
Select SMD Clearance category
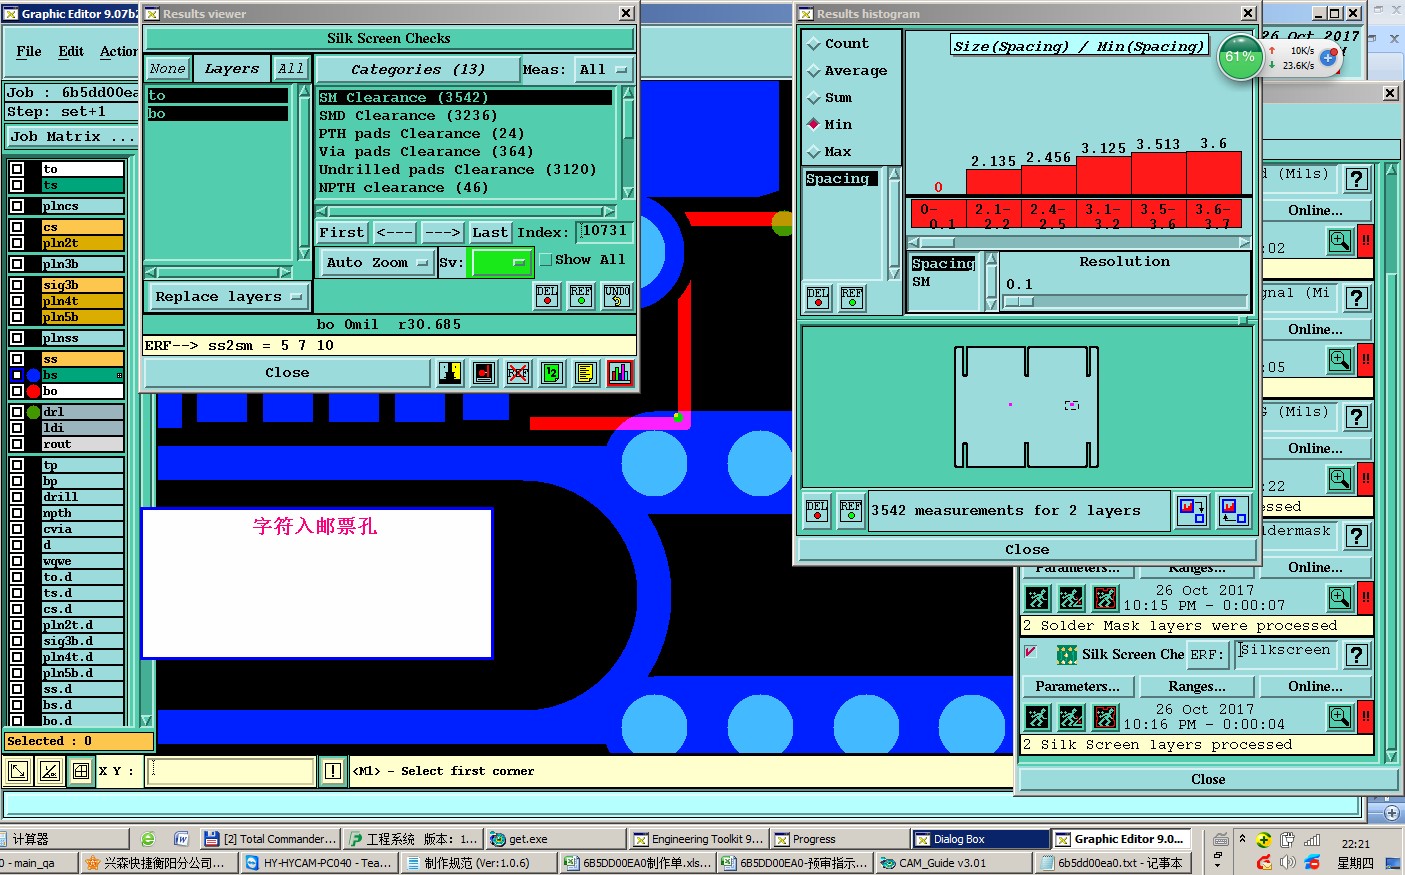coord(408,116)
